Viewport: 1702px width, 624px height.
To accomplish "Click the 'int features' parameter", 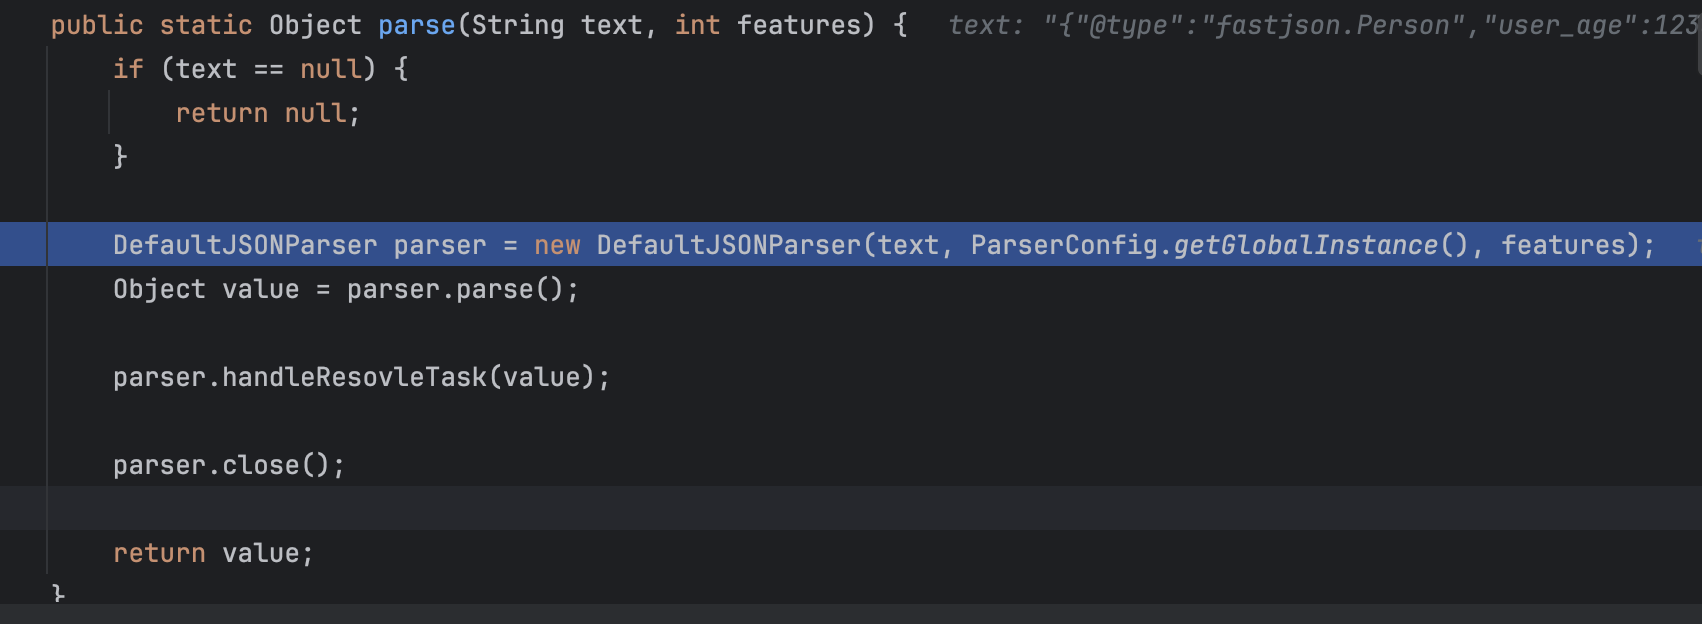I will point(767,25).
